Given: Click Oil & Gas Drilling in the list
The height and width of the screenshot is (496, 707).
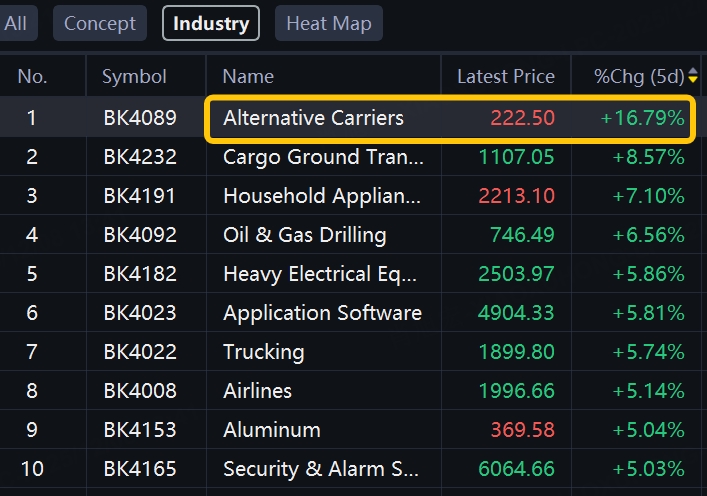Looking at the screenshot, I should tap(304, 235).
